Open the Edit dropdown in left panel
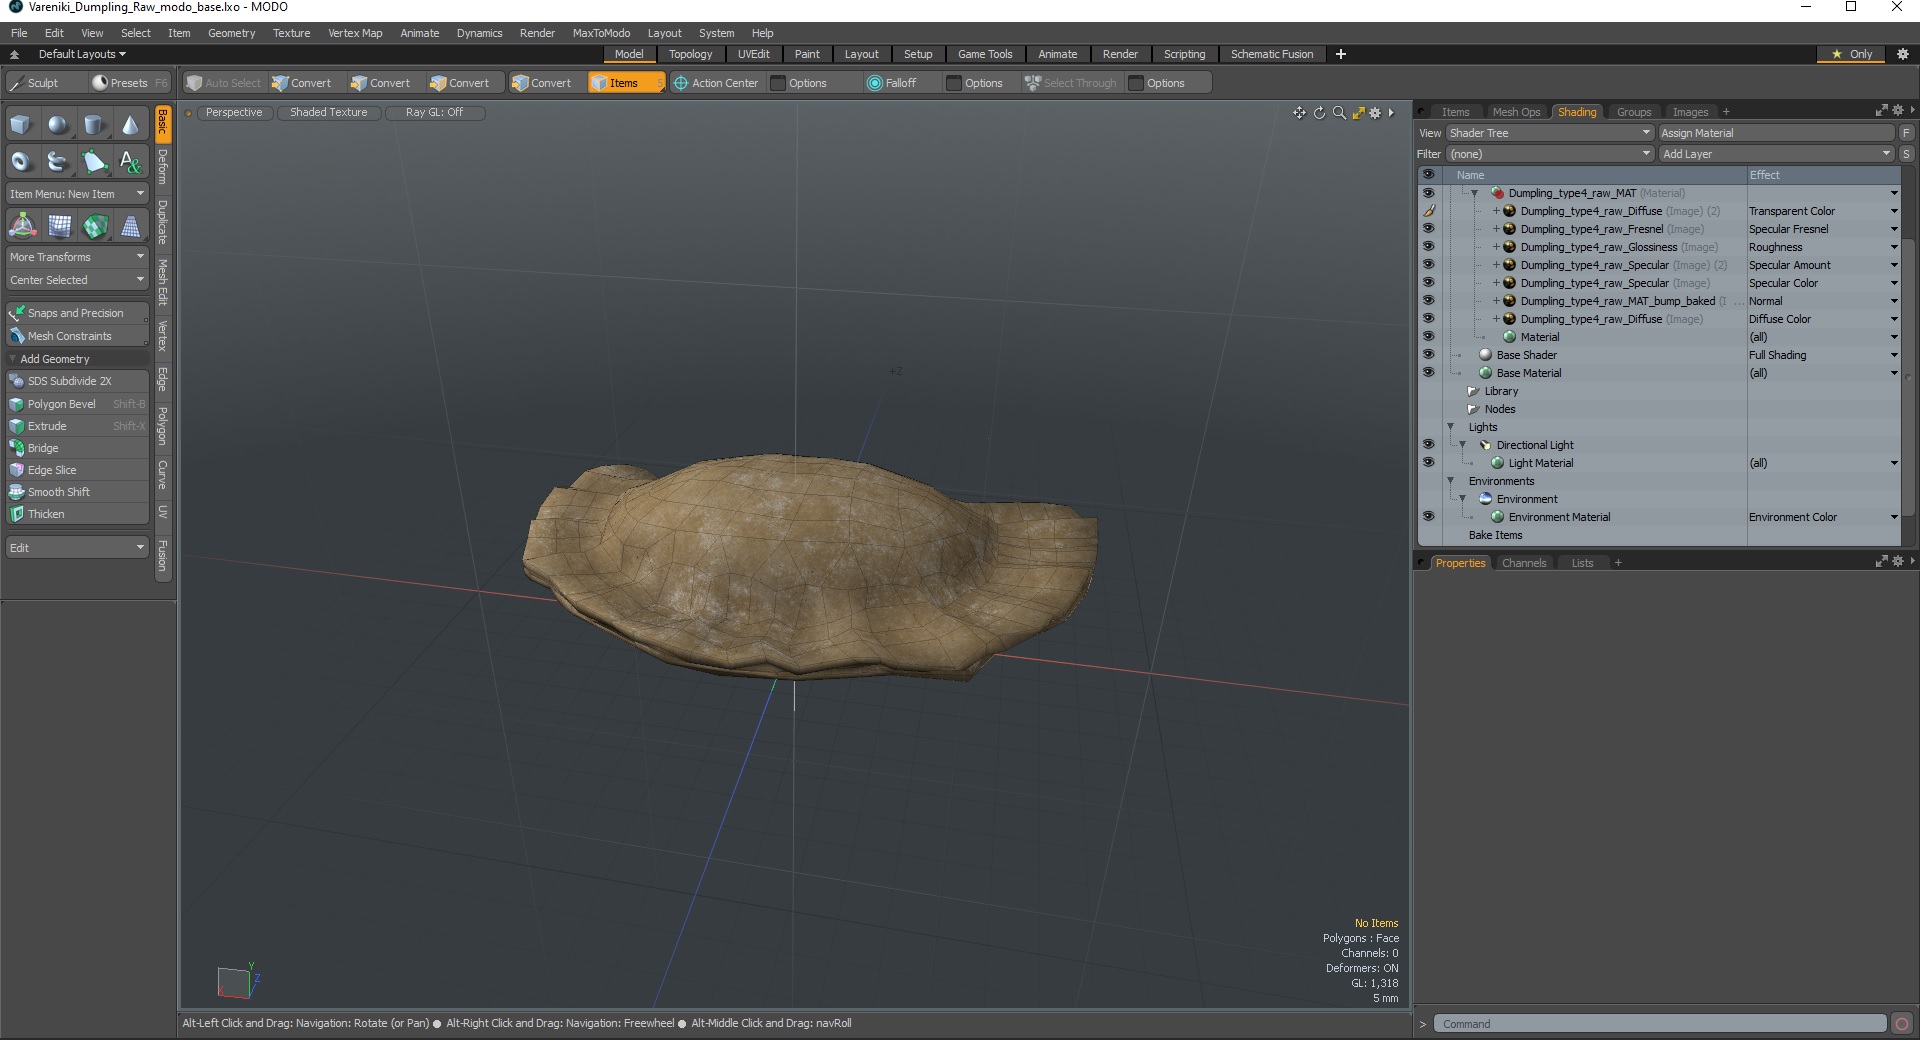Screen dimensions: 1920x1040 point(77,548)
